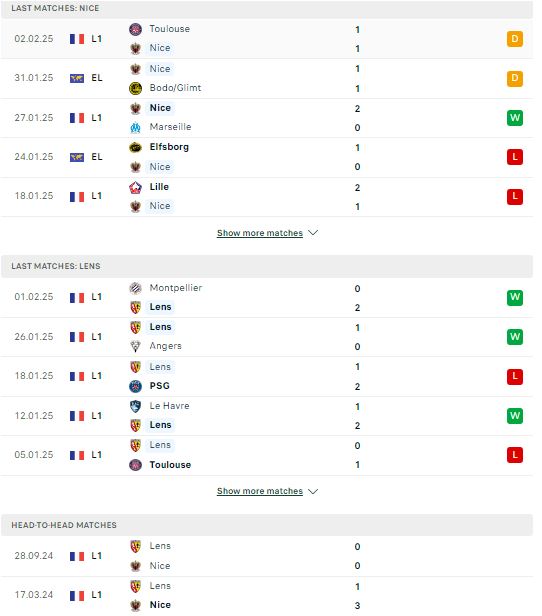Click the PSG club crest
Image resolution: width=542 pixels, height=616 pixels.
pos(135,386)
